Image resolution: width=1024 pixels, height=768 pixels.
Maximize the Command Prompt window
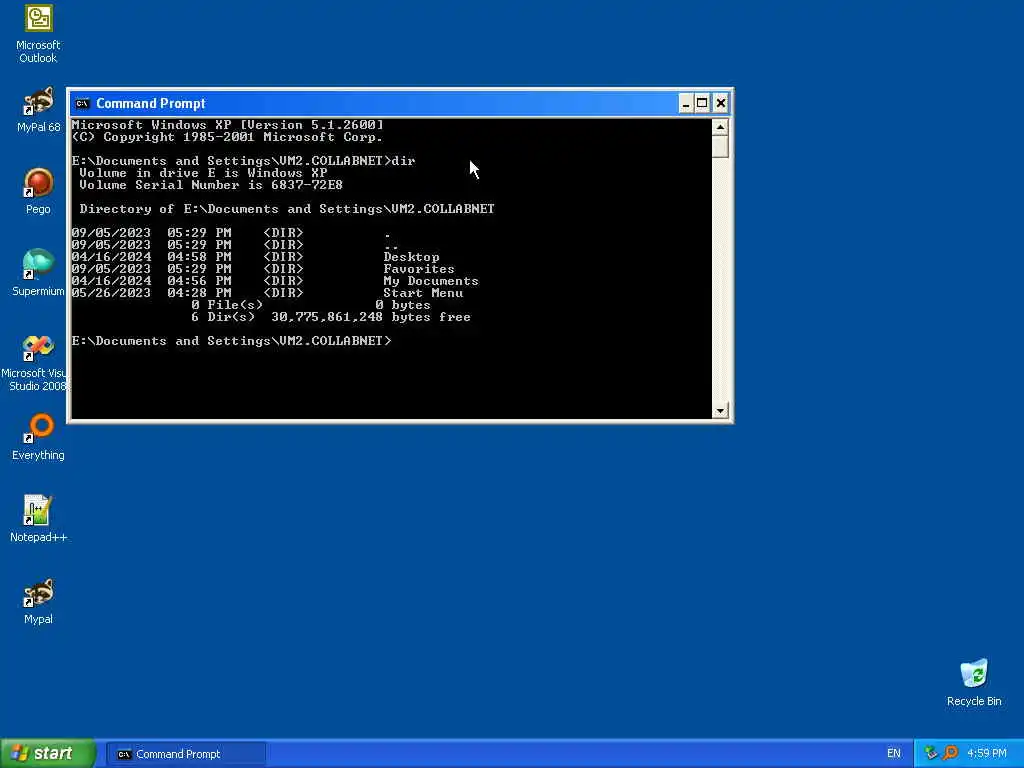(x=702, y=103)
